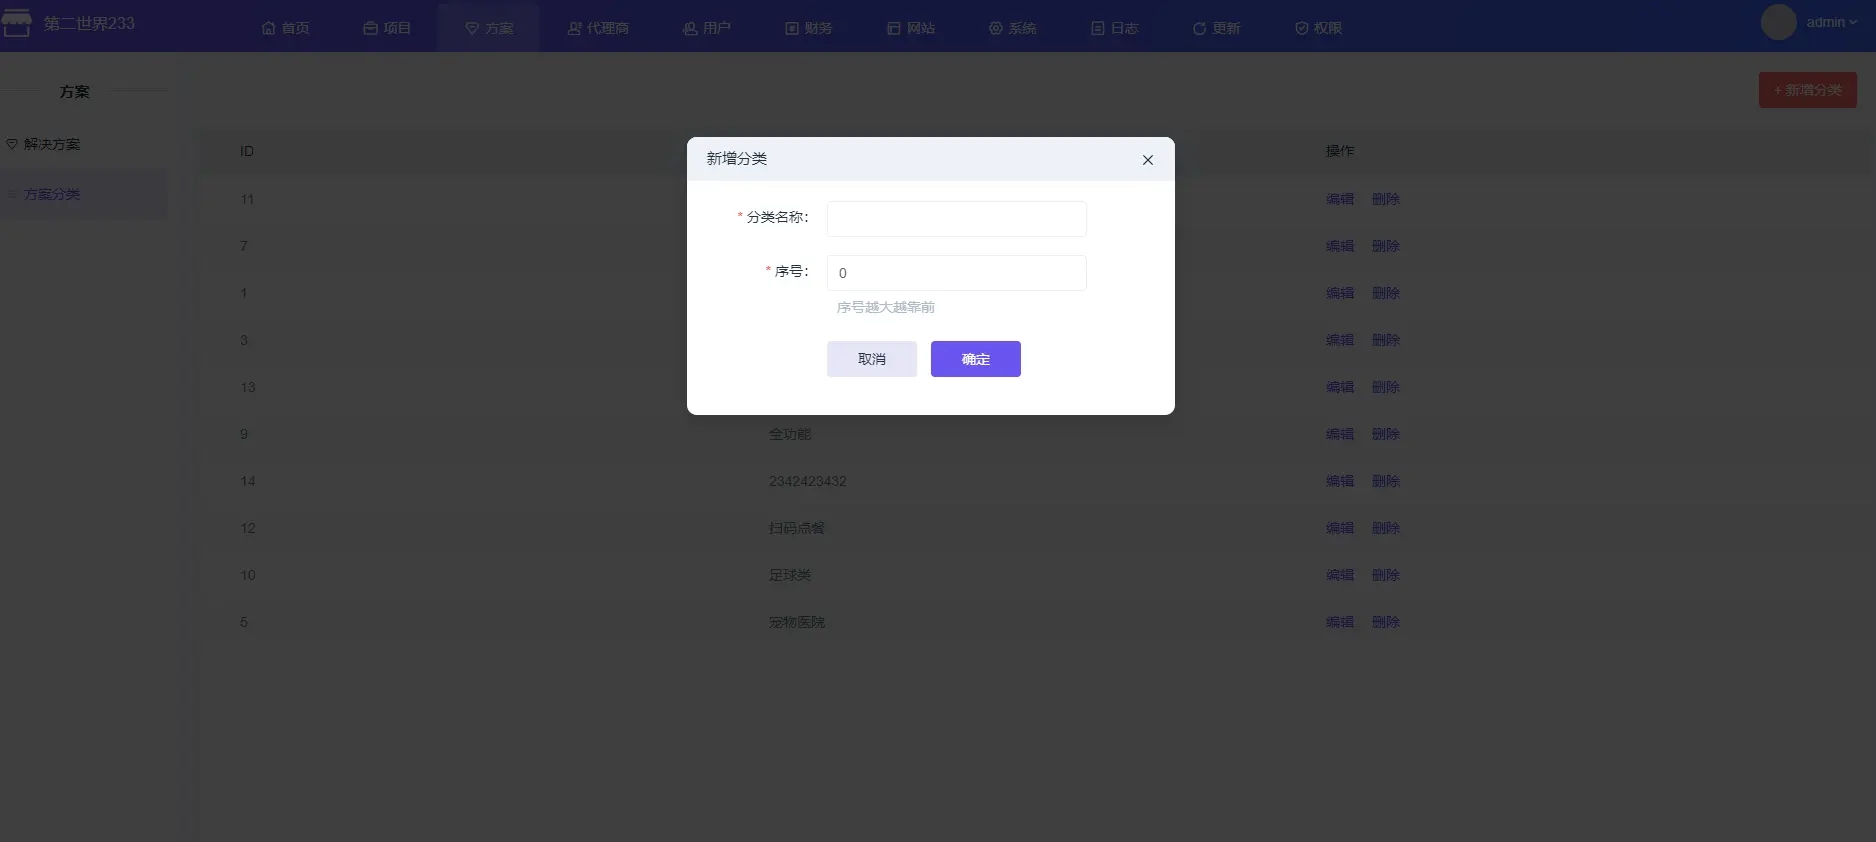Click the 用户 user icon in navbar
The image size is (1876, 842).
point(690,28)
